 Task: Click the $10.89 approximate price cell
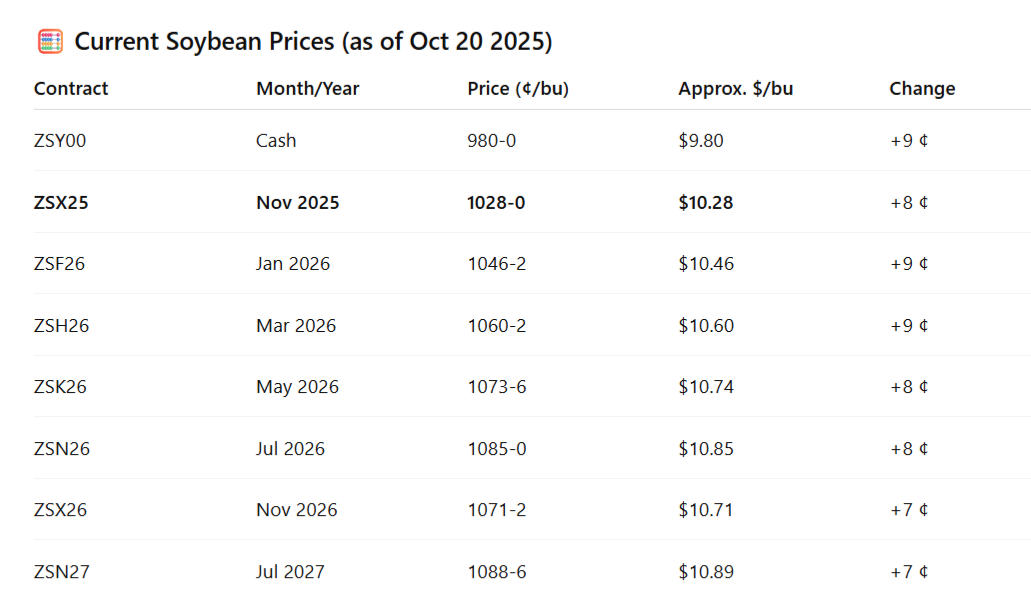[705, 572]
